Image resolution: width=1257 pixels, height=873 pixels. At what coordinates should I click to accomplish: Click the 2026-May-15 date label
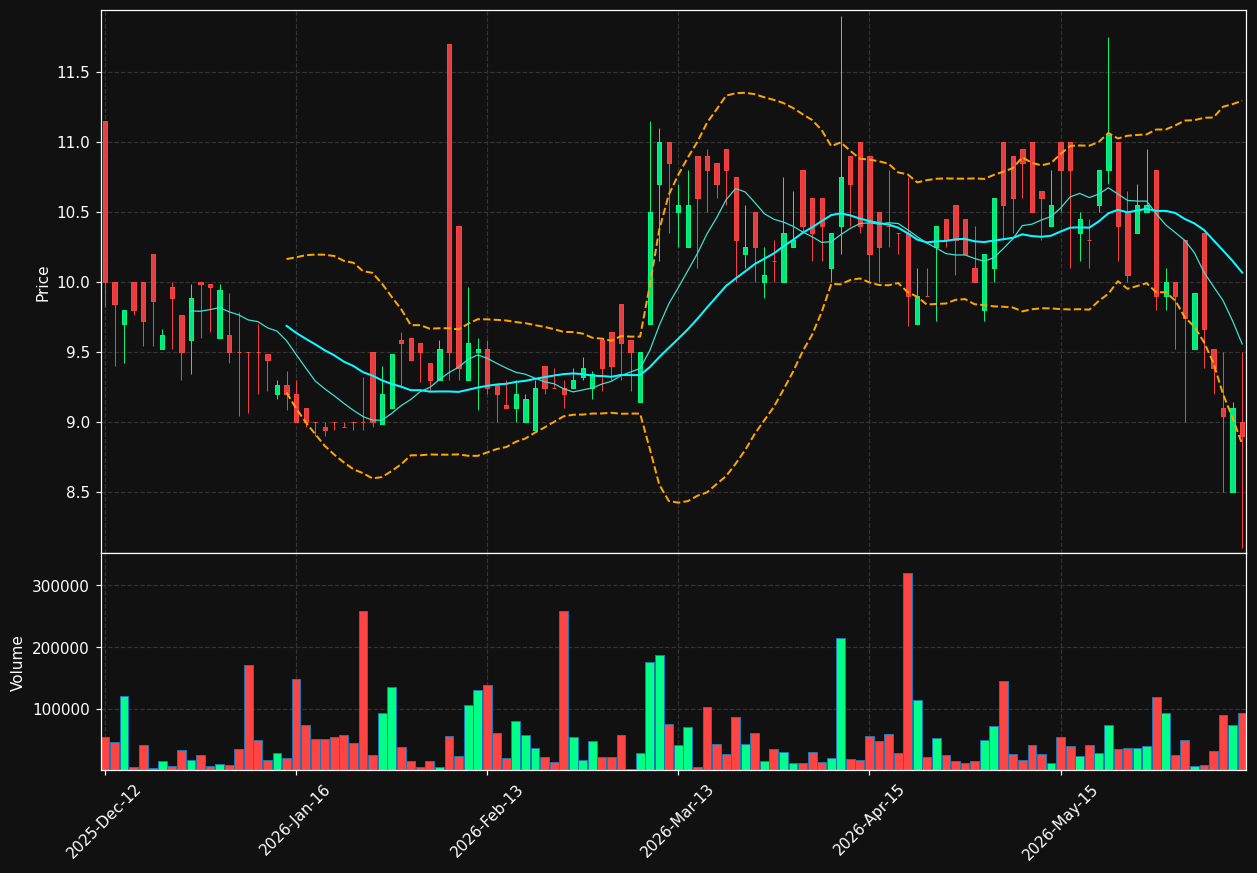[x=1060, y=823]
